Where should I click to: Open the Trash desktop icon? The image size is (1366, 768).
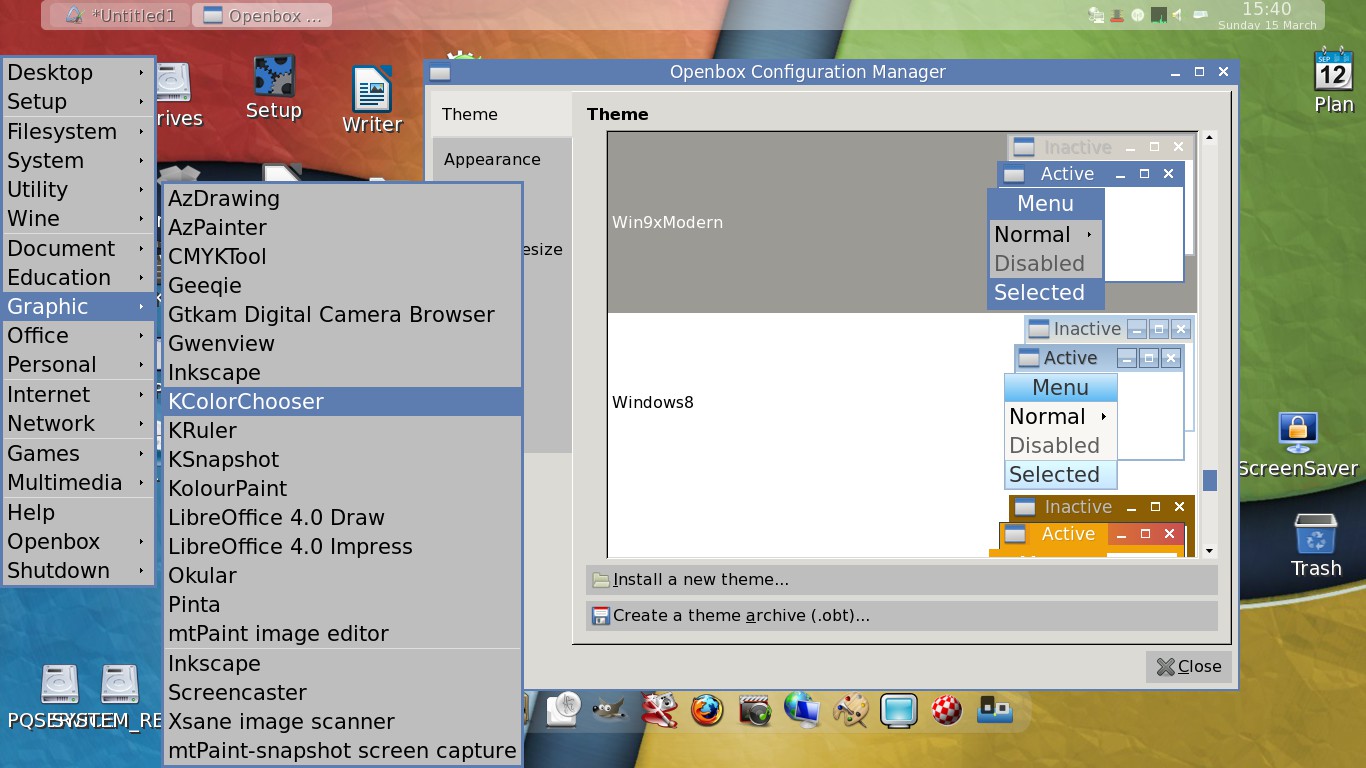[x=1316, y=545]
